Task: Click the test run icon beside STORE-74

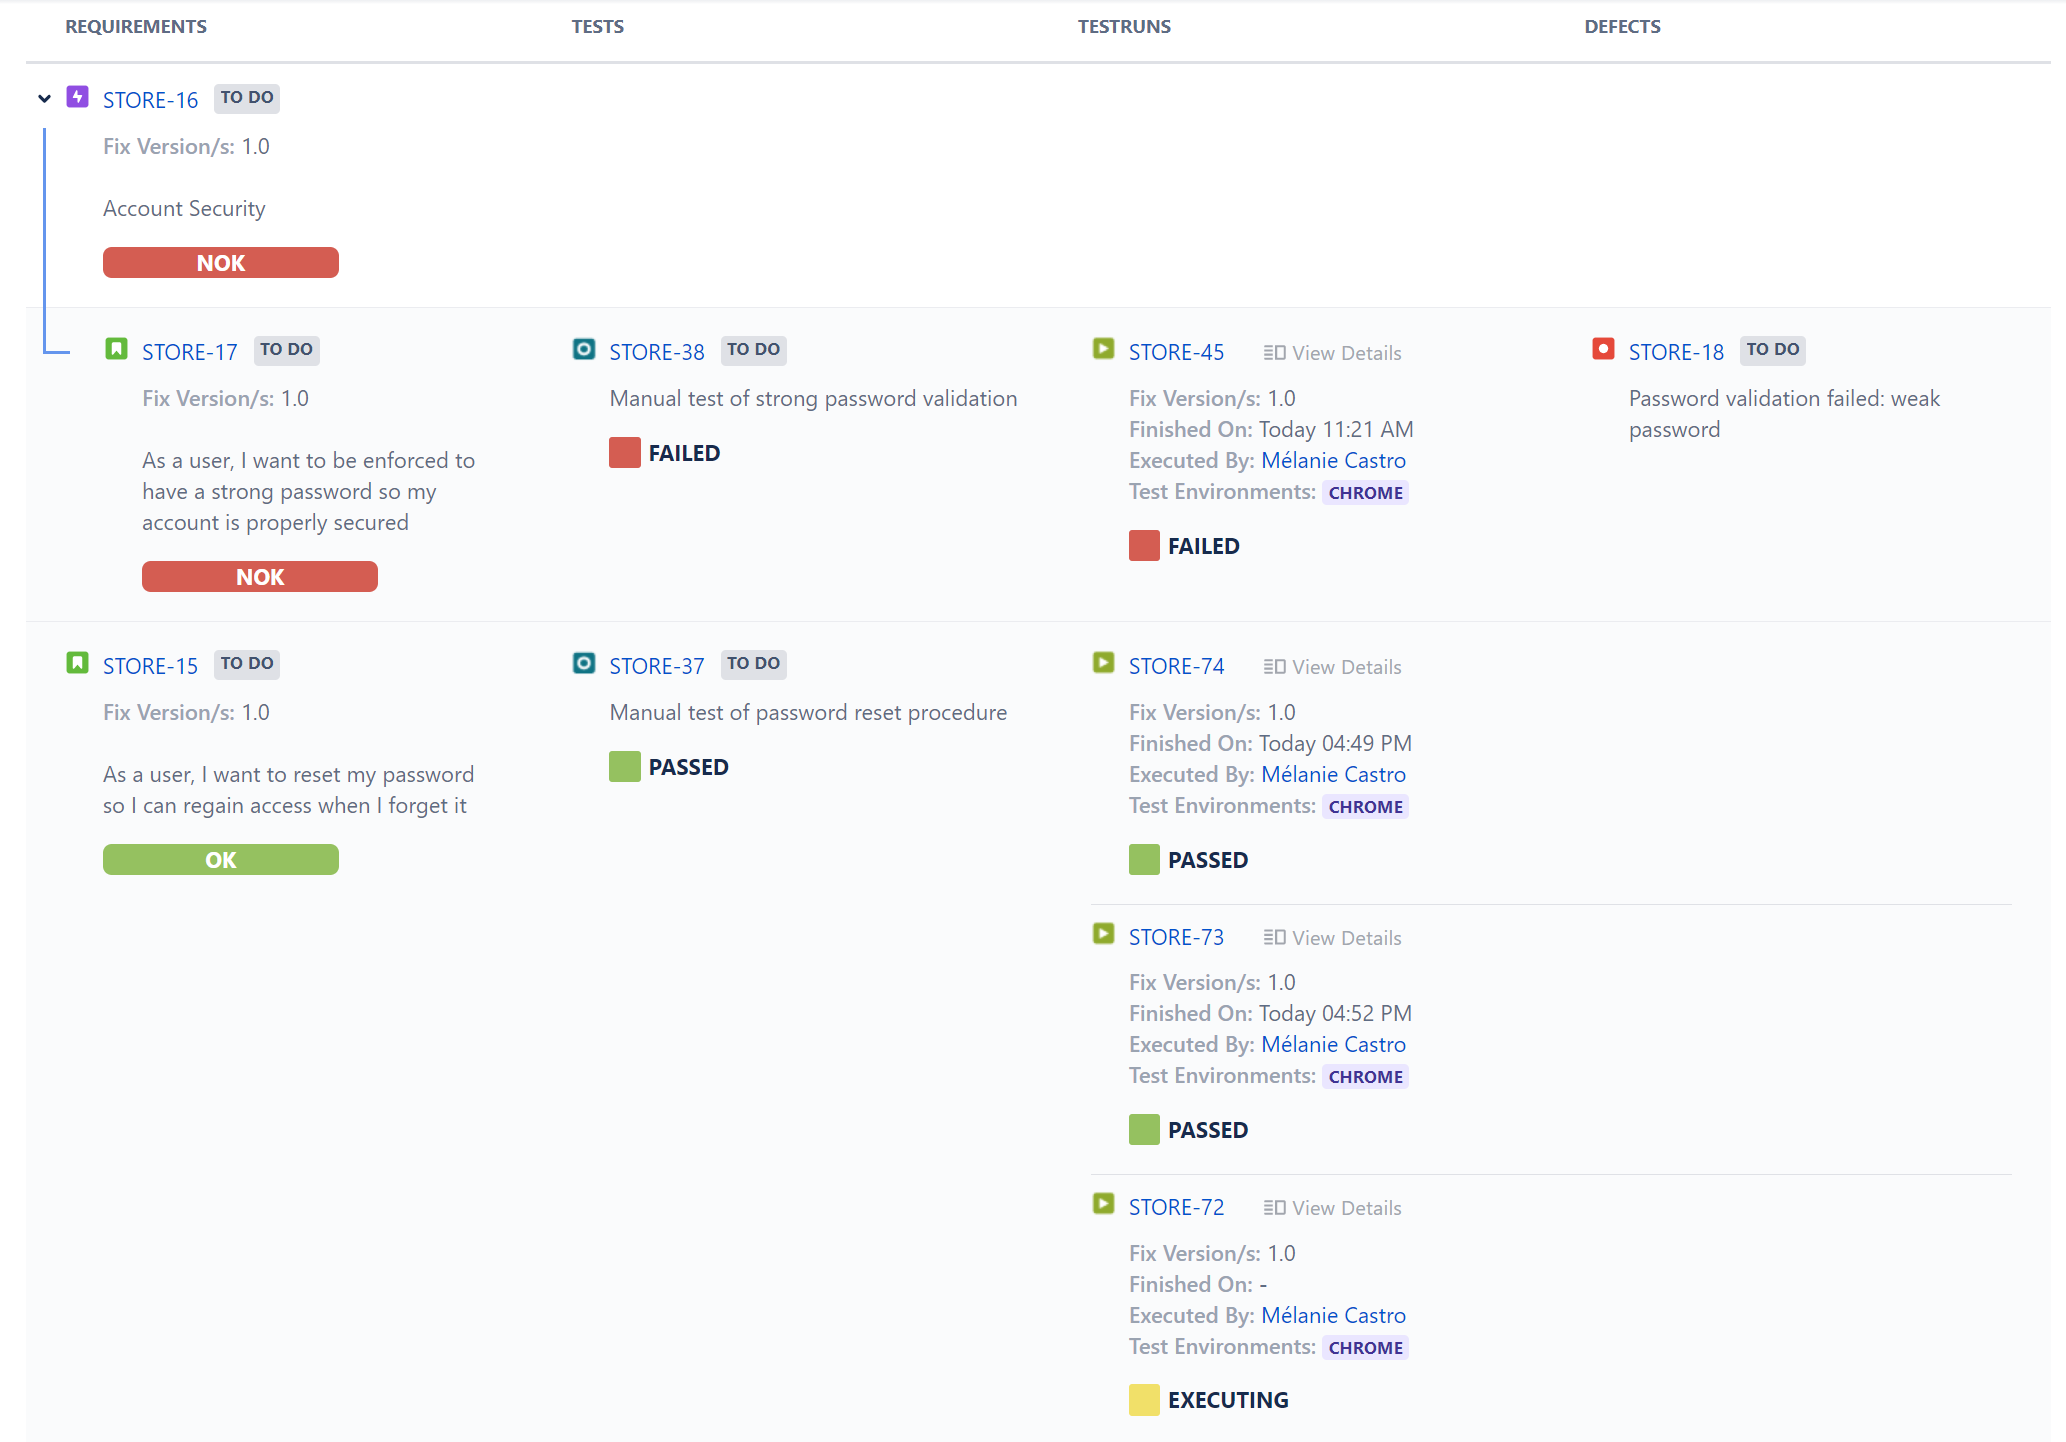Action: click(x=1103, y=663)
